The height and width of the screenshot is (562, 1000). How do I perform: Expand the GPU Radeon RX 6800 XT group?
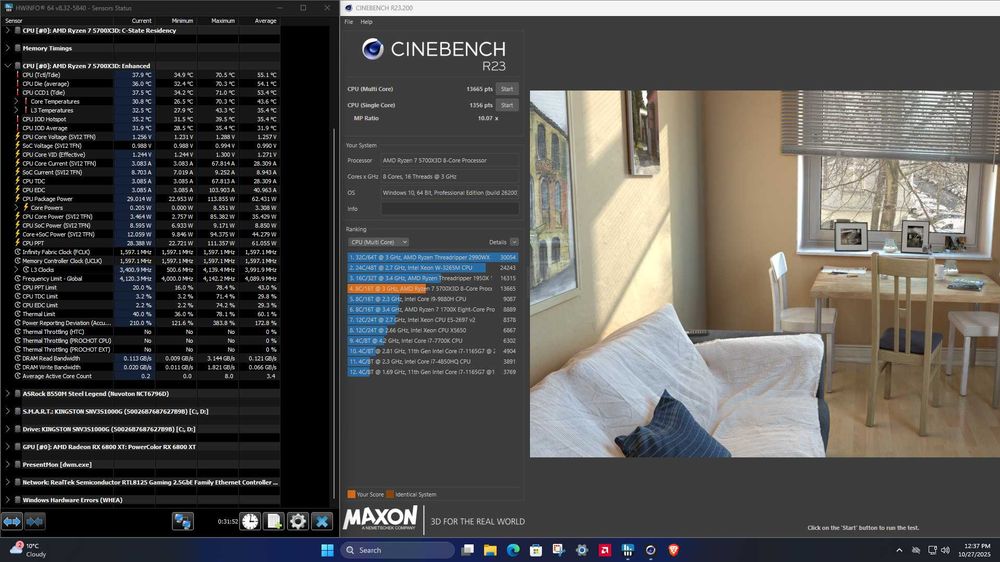[8, 447]
